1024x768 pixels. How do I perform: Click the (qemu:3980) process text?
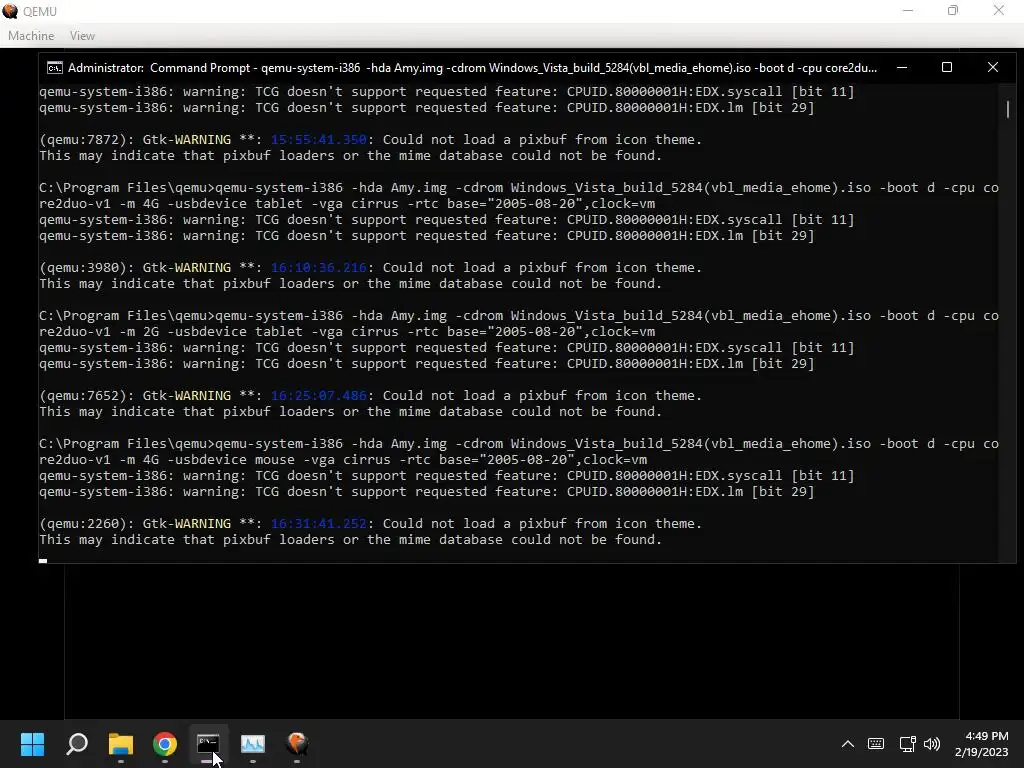(x=87, y=268)
